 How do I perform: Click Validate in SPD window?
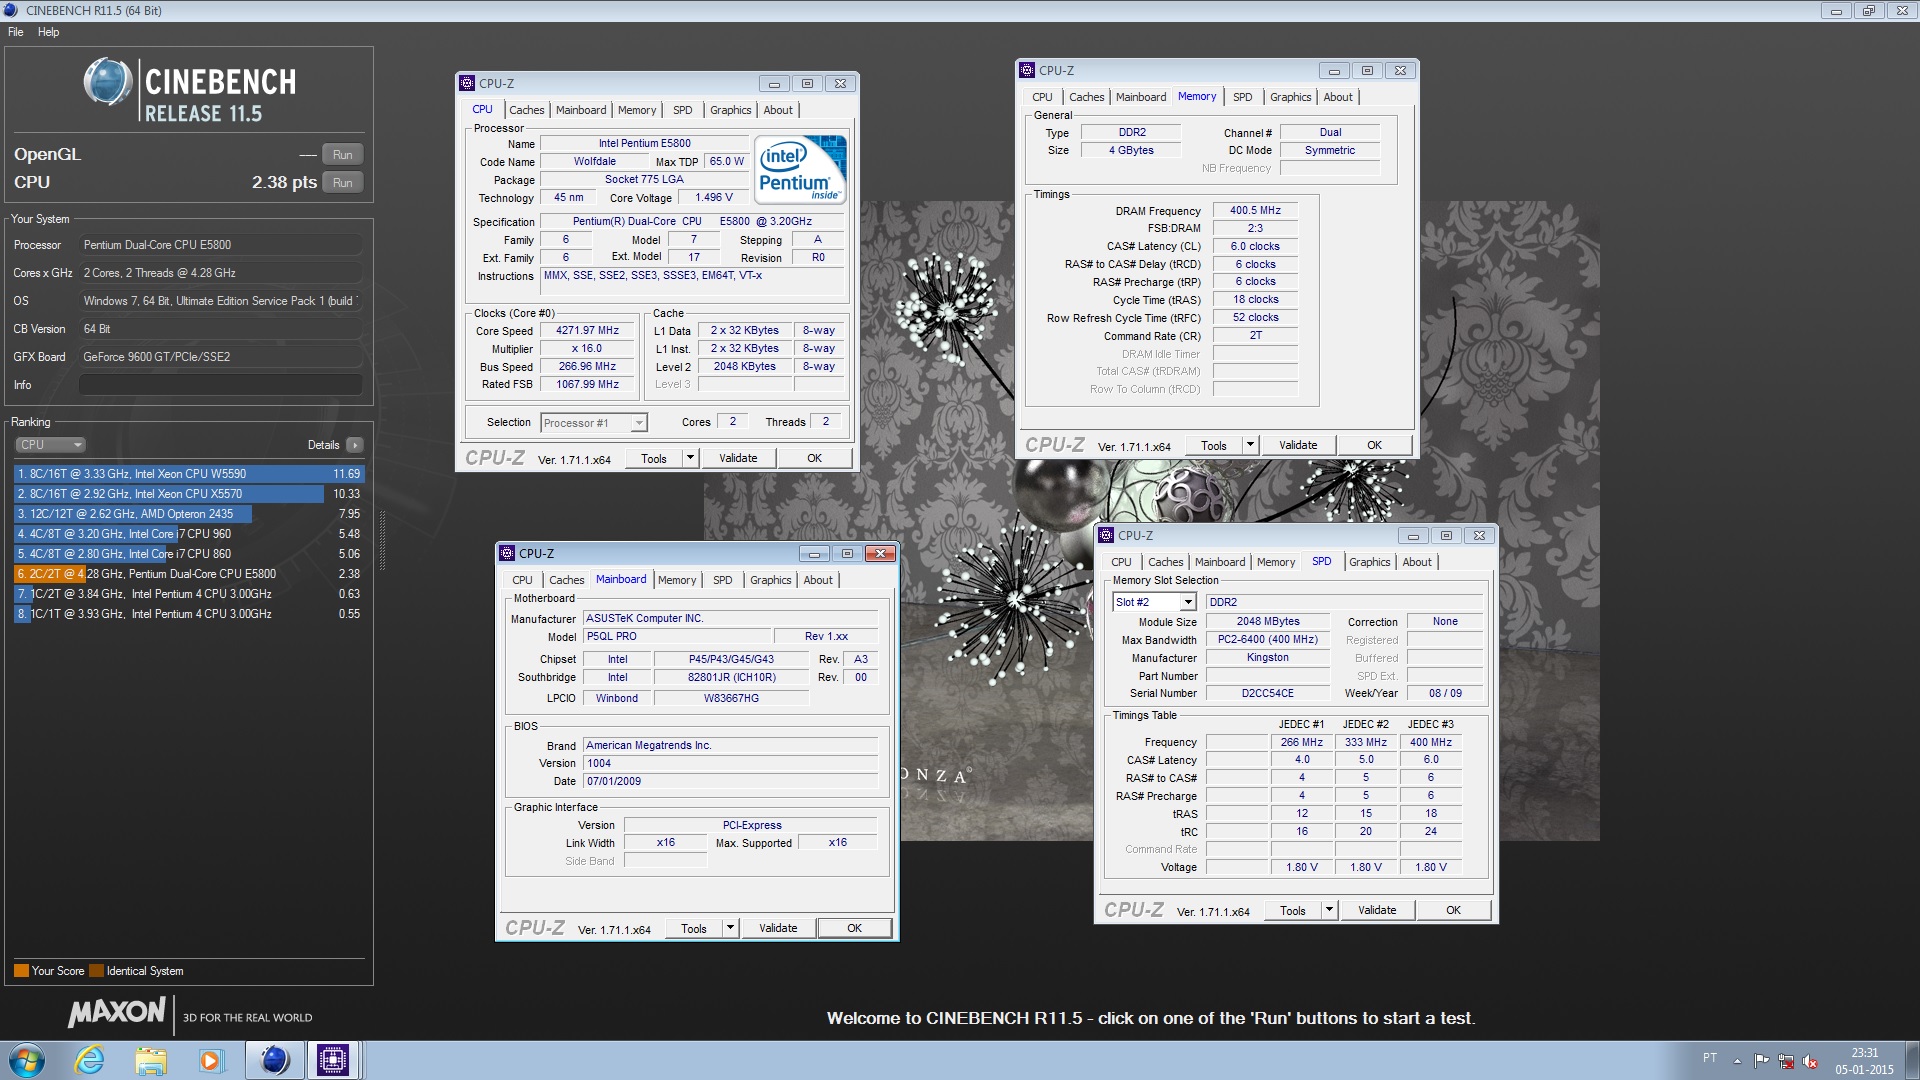pyautogui.click(x=1377, y=910)
